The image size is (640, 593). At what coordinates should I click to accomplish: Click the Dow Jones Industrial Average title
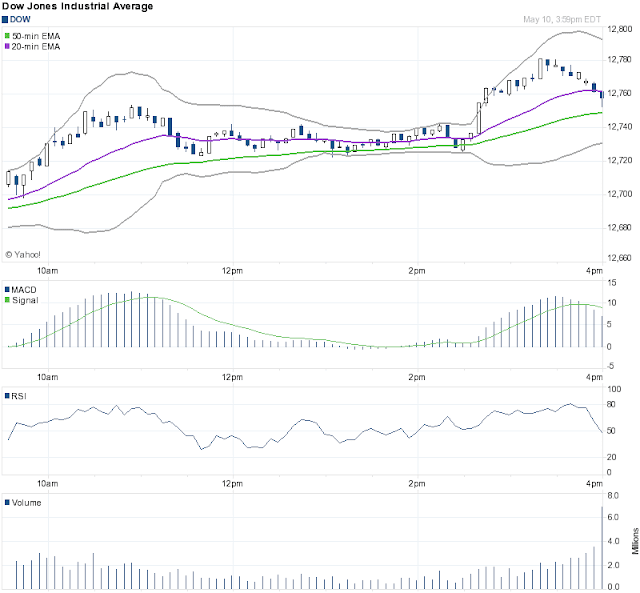pyautogui.click(x=78, y=6)
